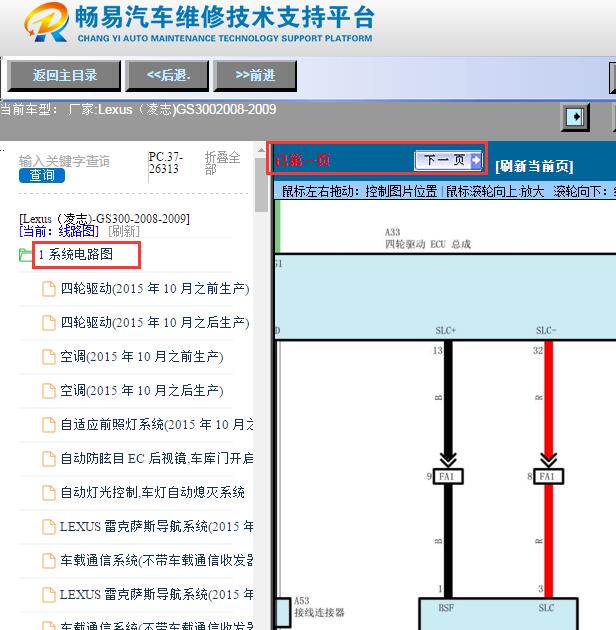This screenshot has height=630, width=616.
Task: Click the sidebar scrollbar up arrow
Action: [x=261, y=150]
